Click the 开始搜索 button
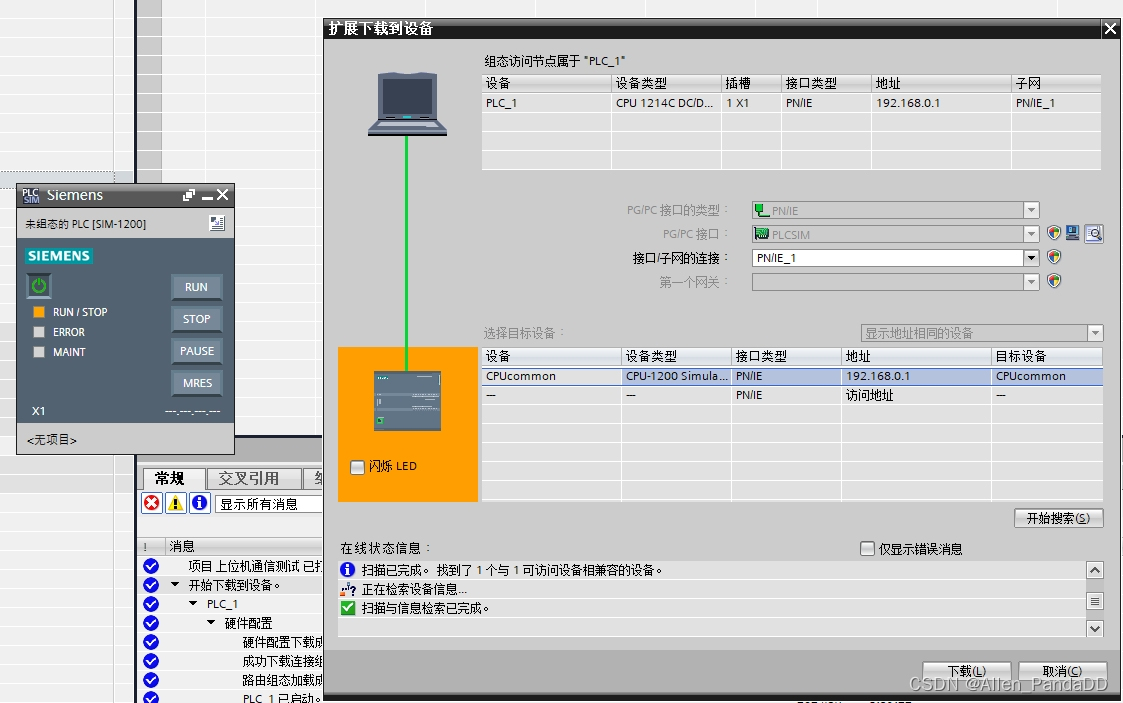Screen dimensions: 1123x703 [1059, 518]
